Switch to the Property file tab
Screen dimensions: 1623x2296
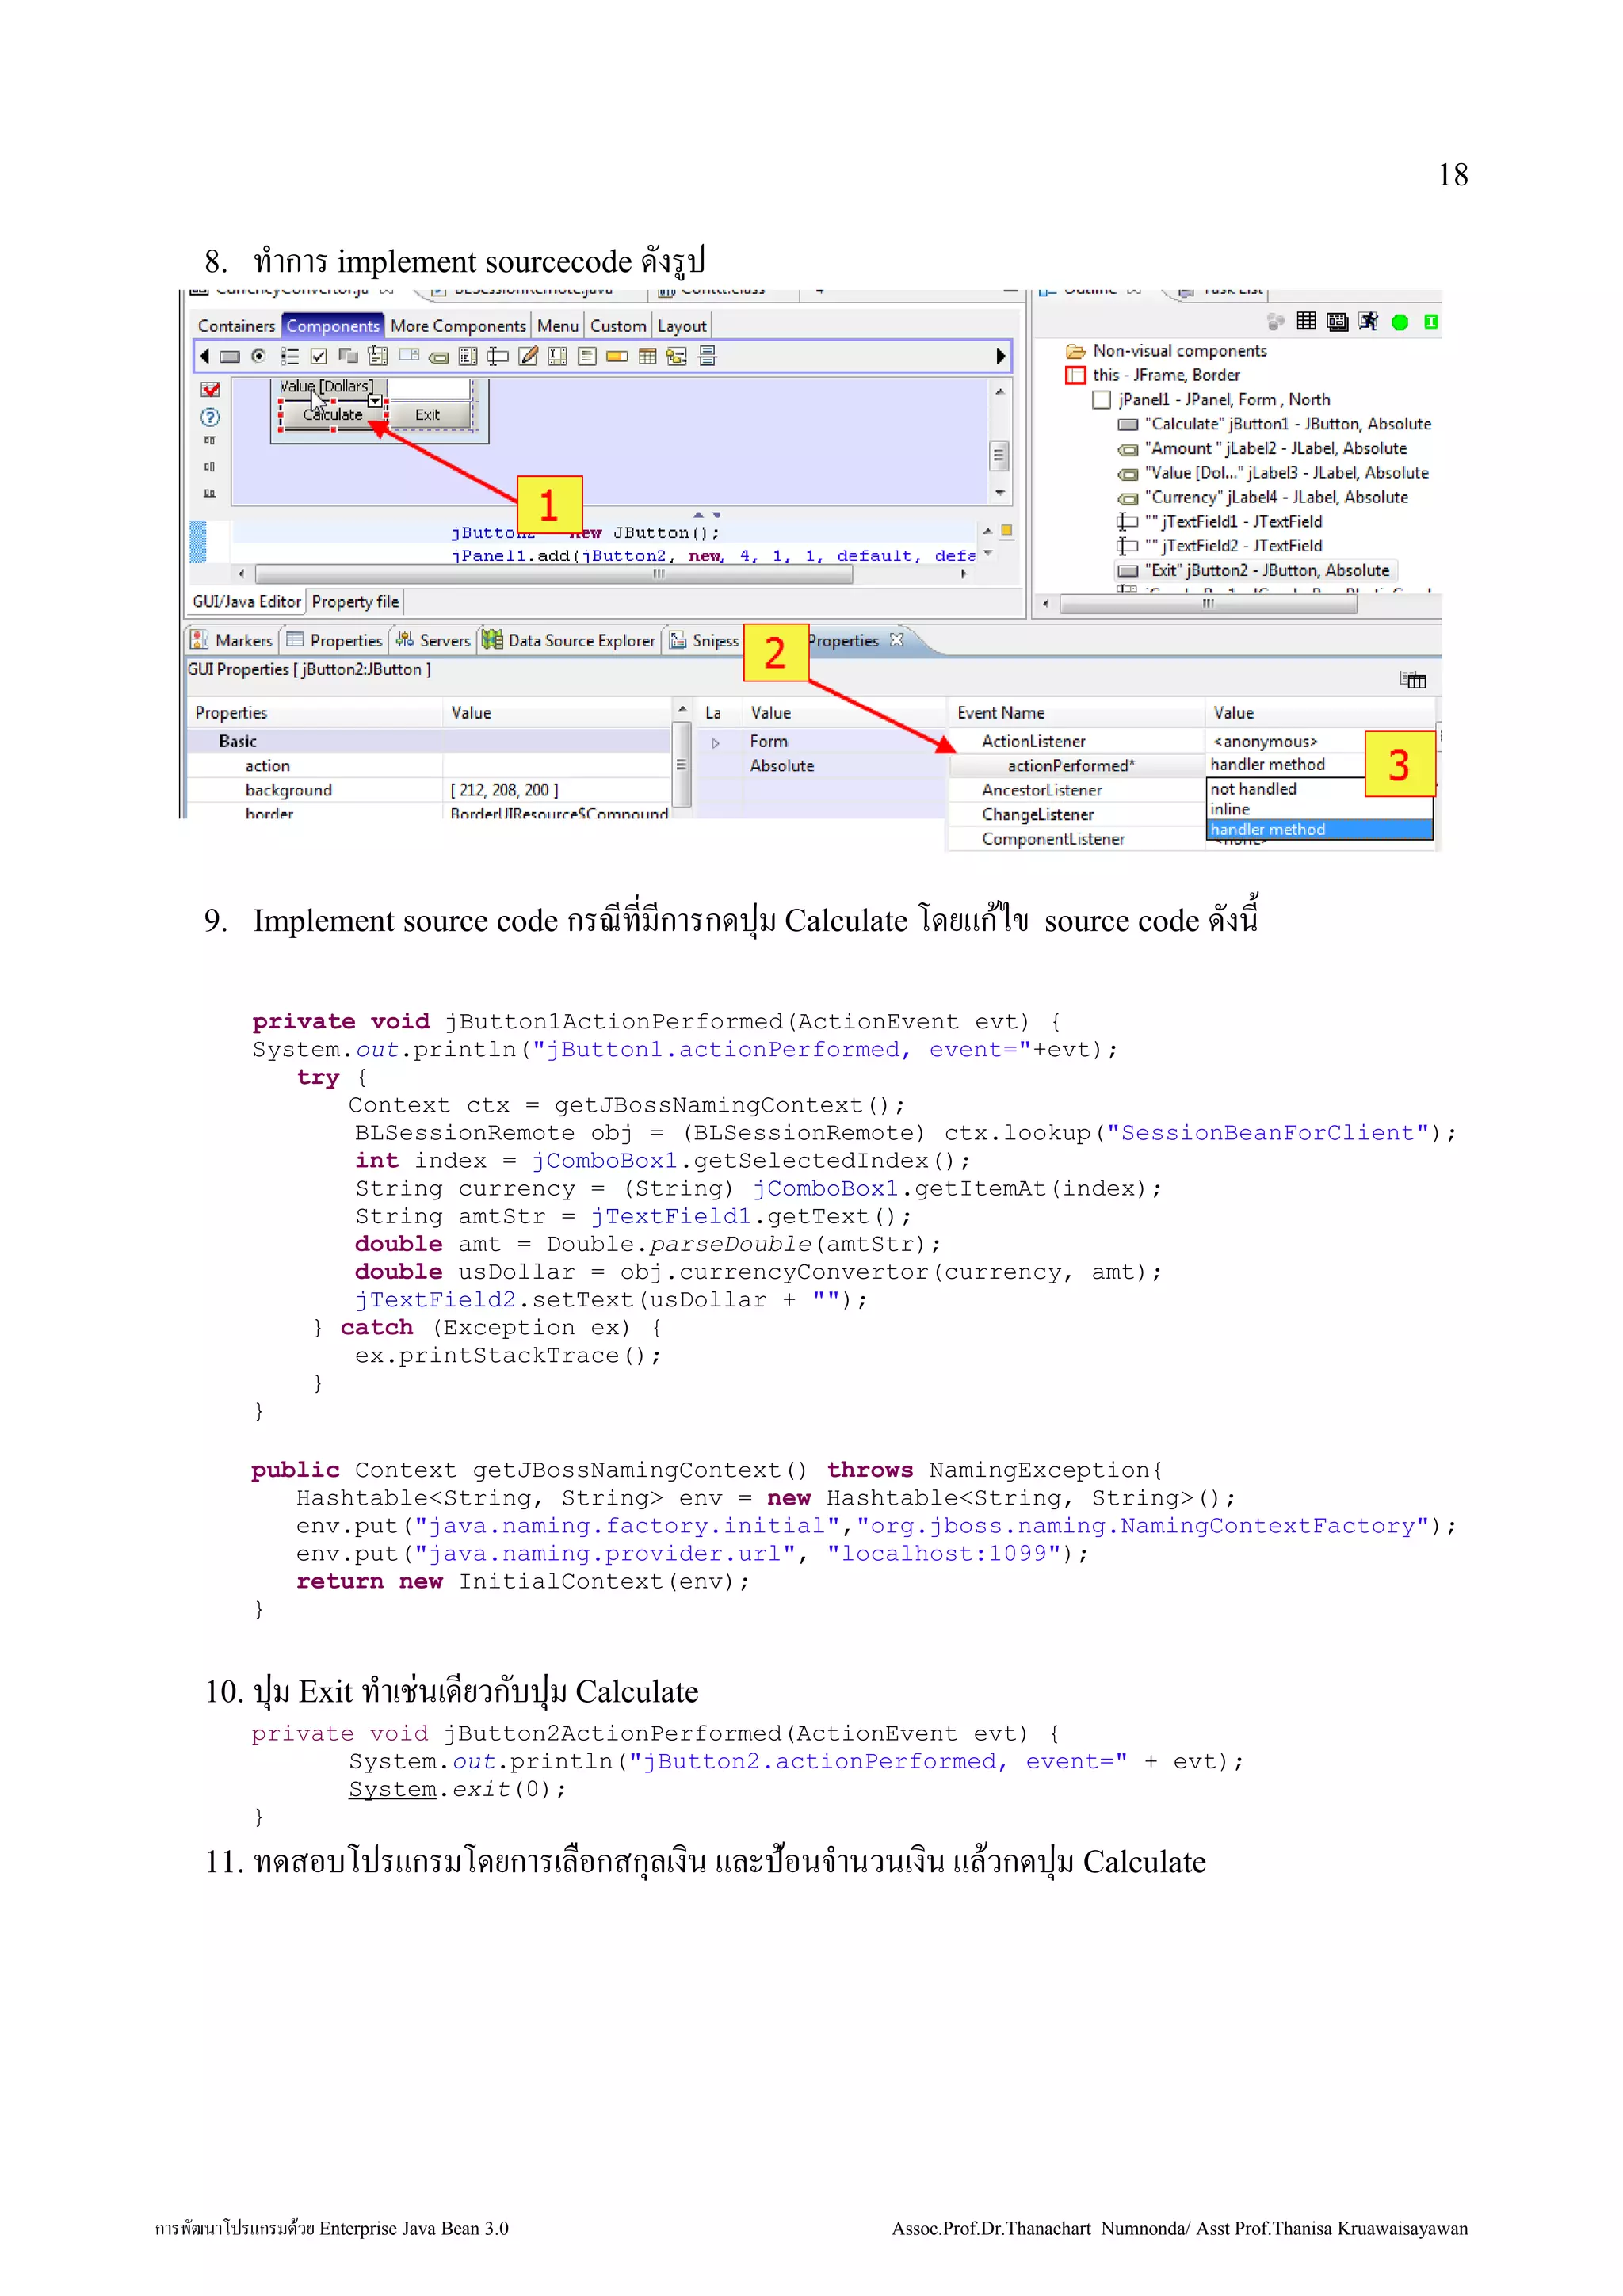click(355, 601)
